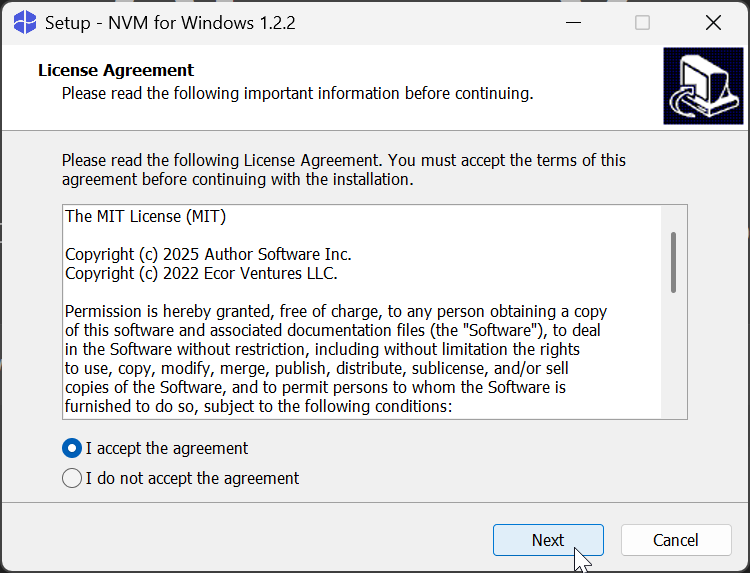Close the NVM Setup window
This screenshot has height=573, width=750.
713,22
